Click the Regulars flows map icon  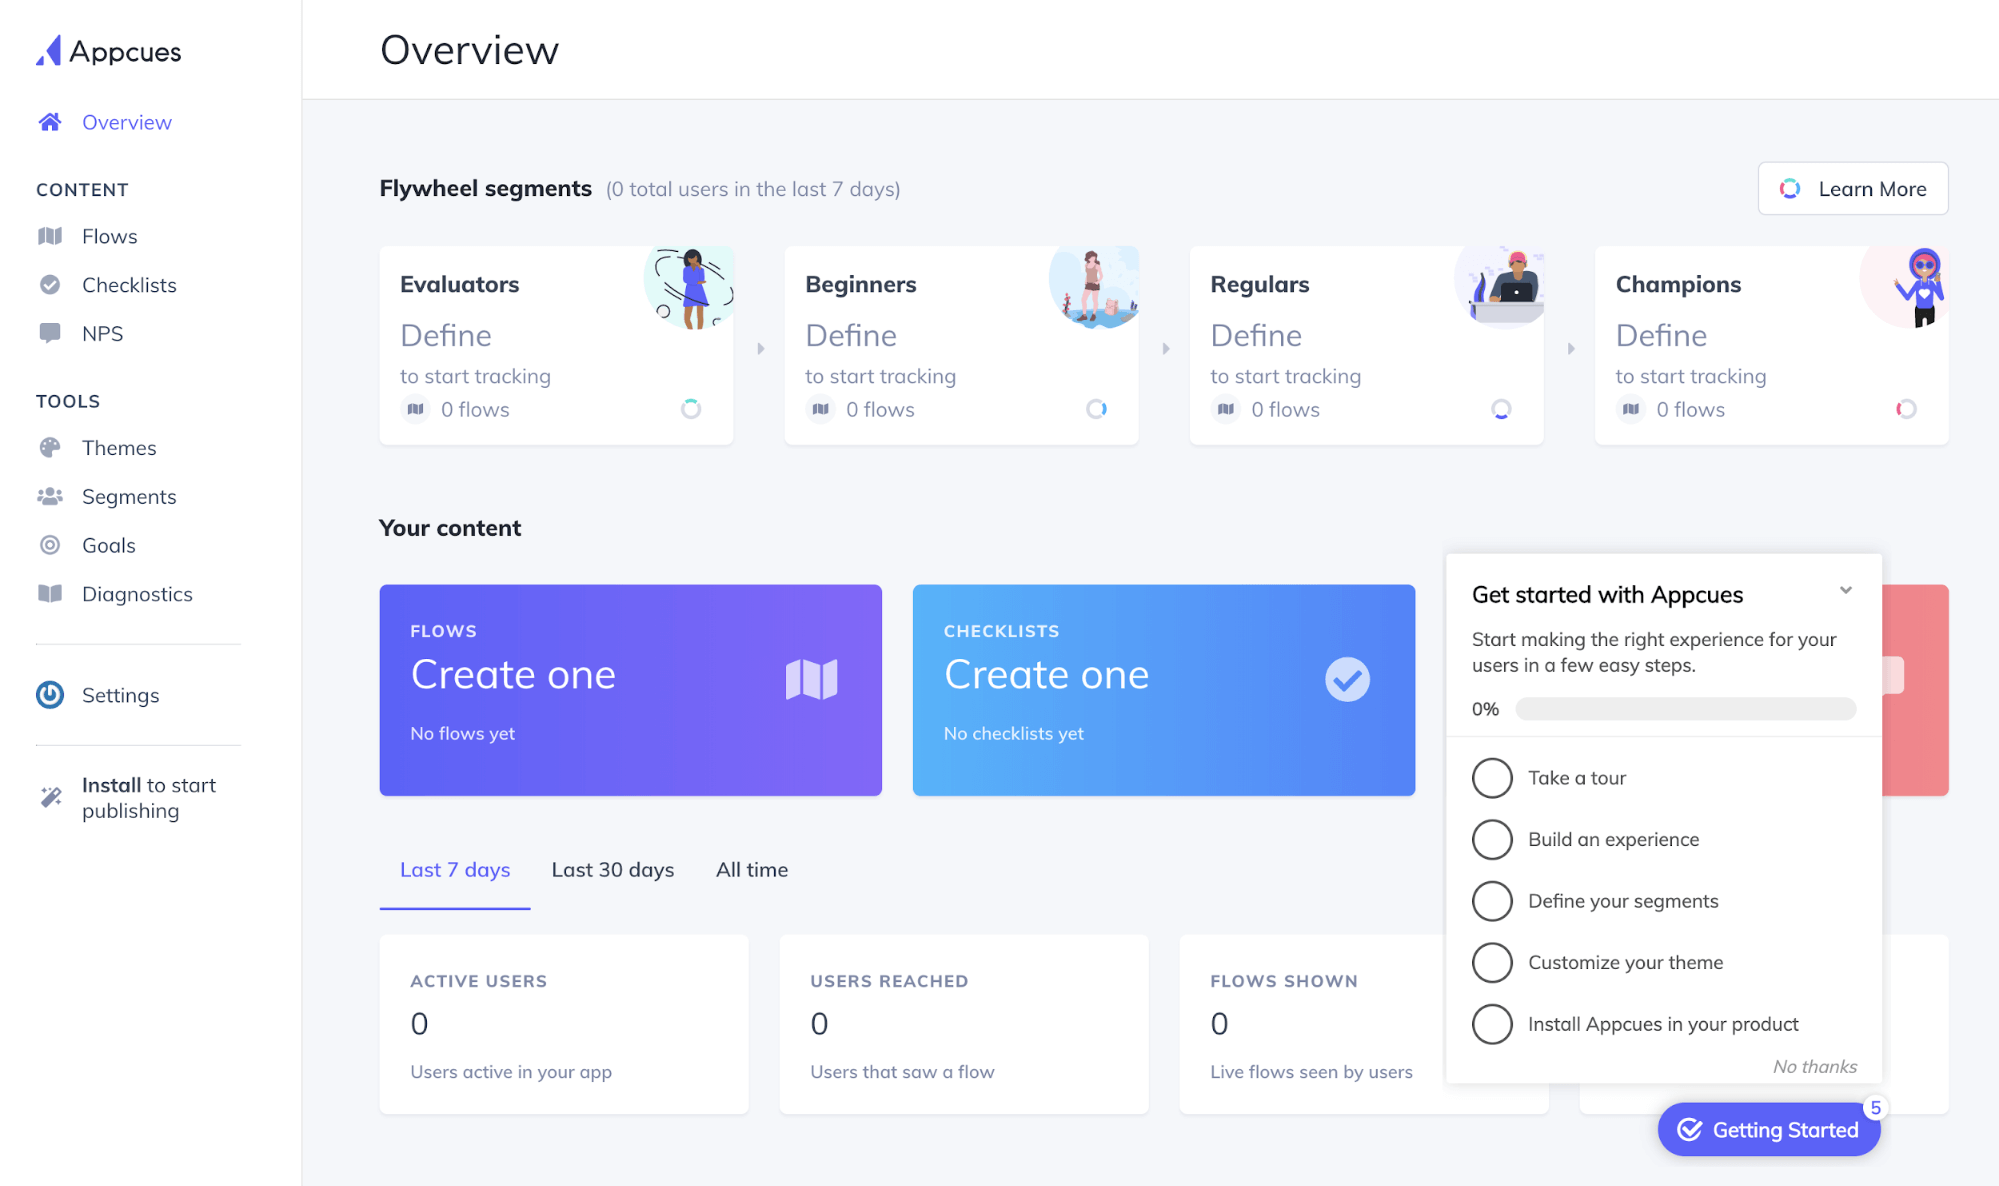click(1226, 409)
